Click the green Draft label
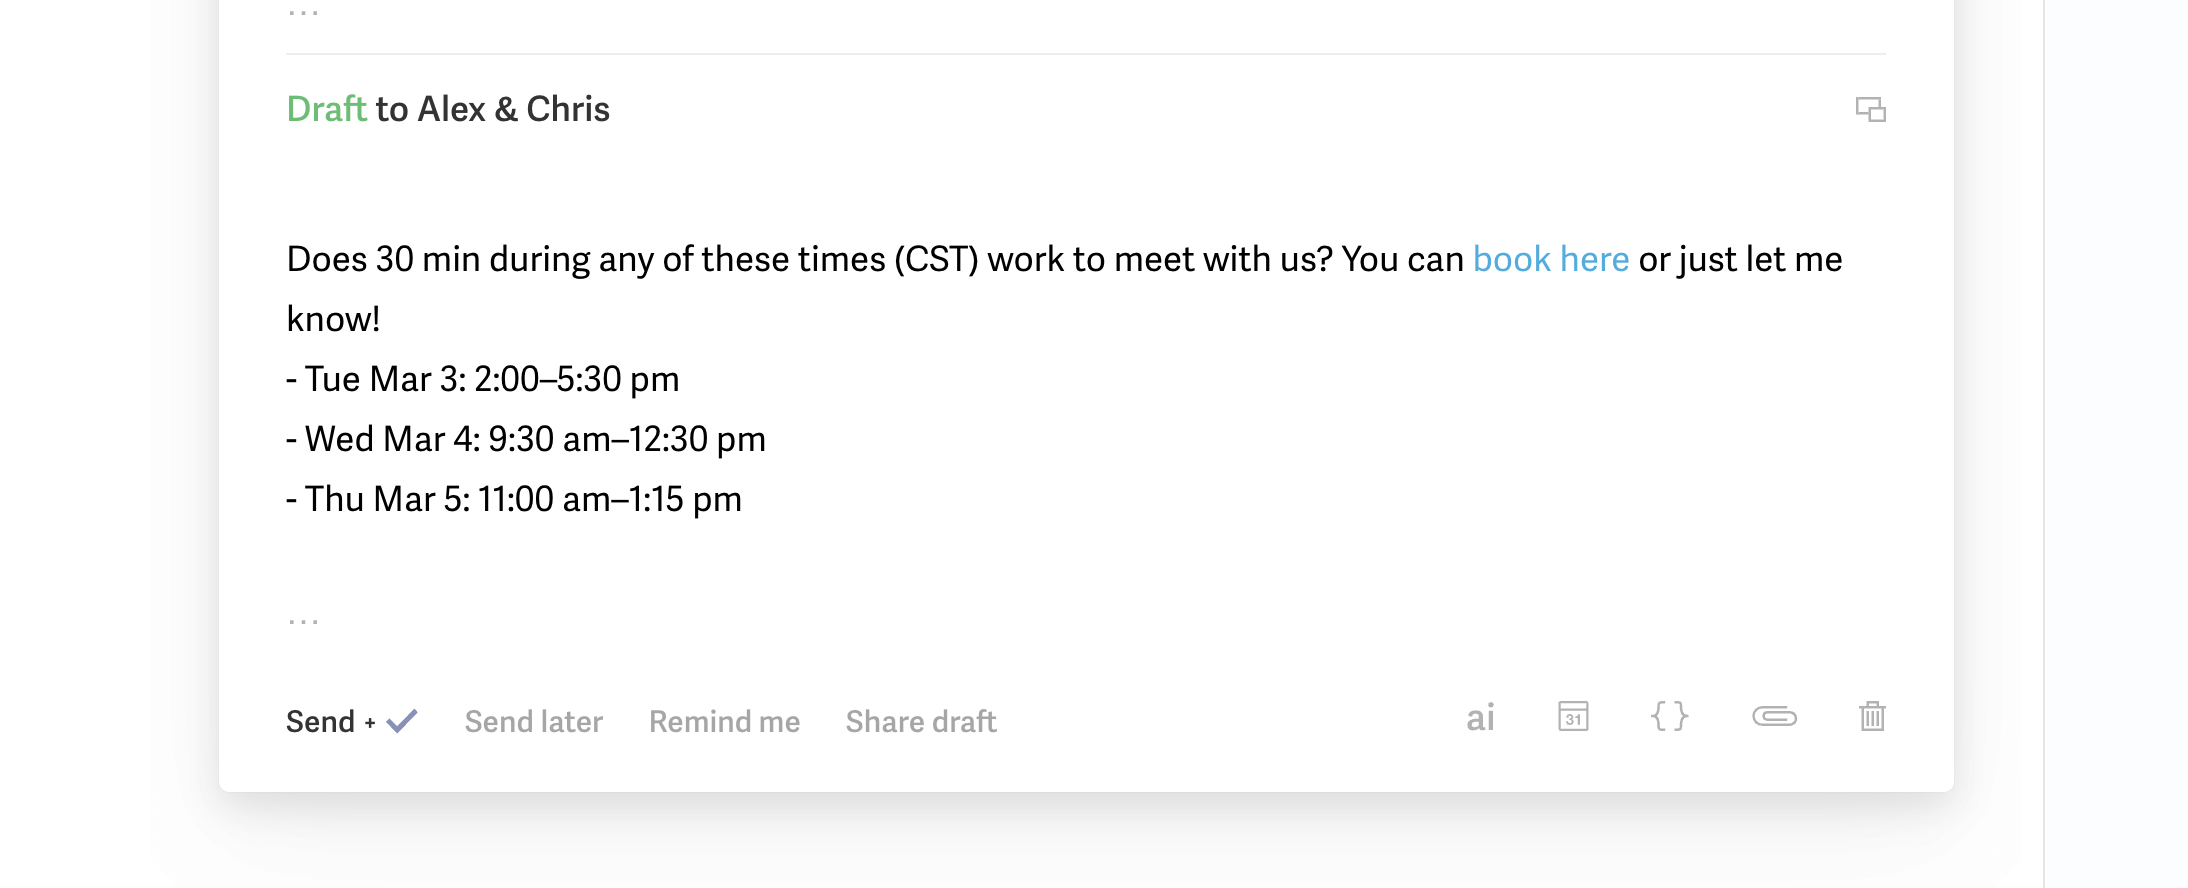 (326, 109)
